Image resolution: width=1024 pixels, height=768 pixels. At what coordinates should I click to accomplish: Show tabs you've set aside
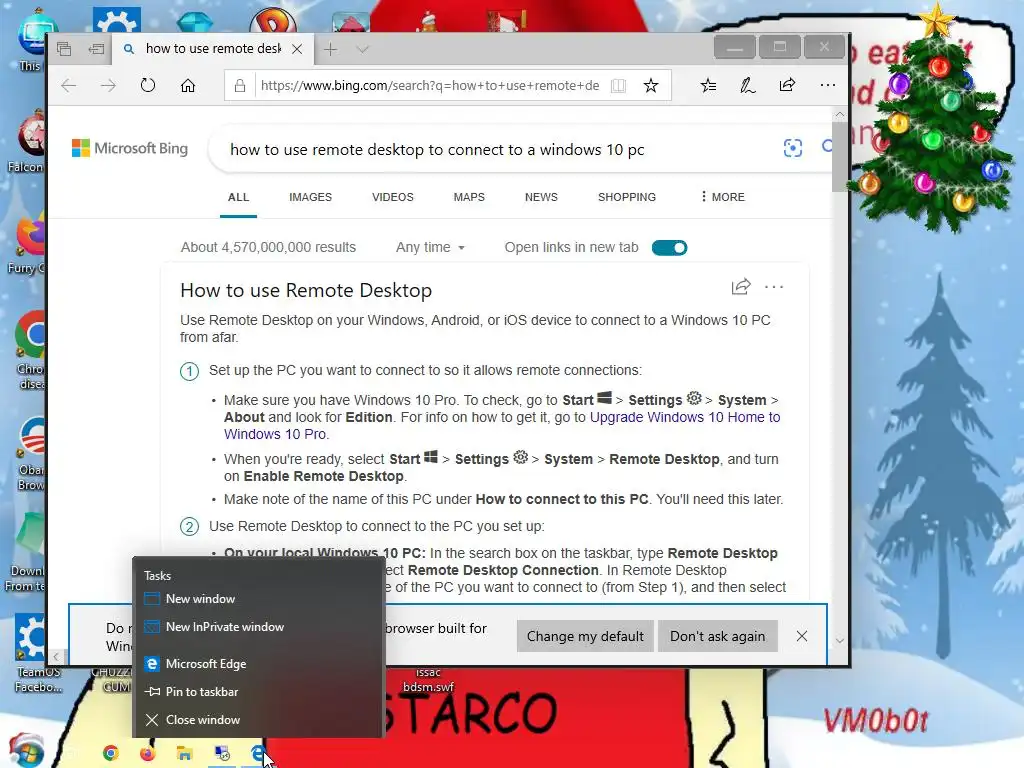[x=64, y=49]
